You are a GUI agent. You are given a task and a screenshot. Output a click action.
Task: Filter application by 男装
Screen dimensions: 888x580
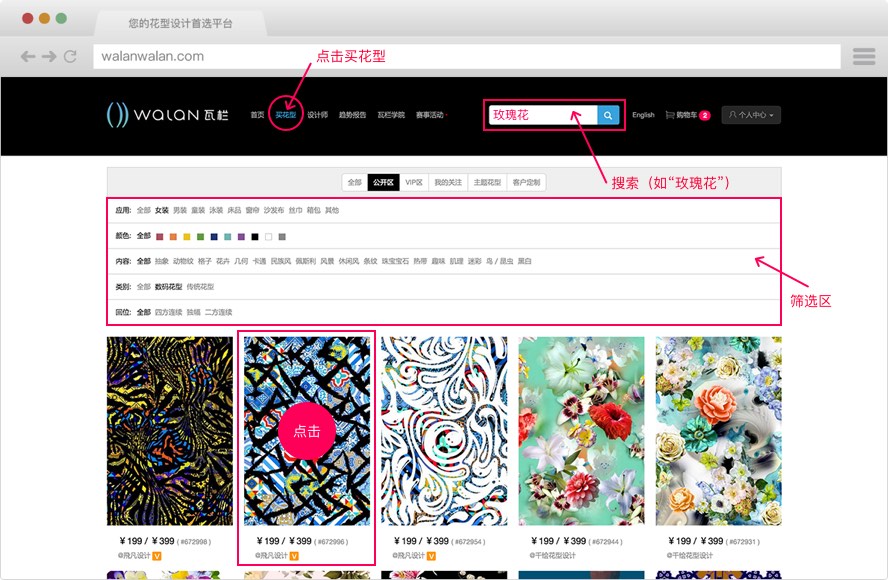(180, 210)
